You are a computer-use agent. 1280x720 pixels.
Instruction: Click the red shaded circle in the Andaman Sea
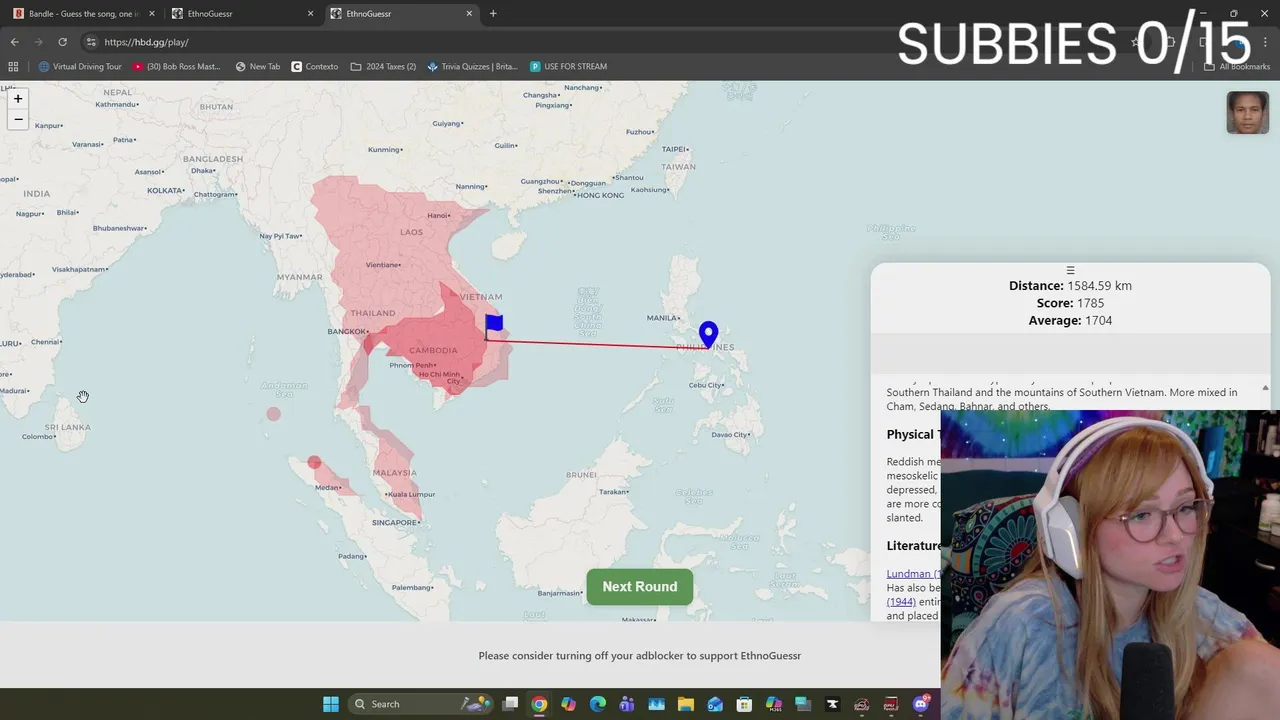(274, 413)
